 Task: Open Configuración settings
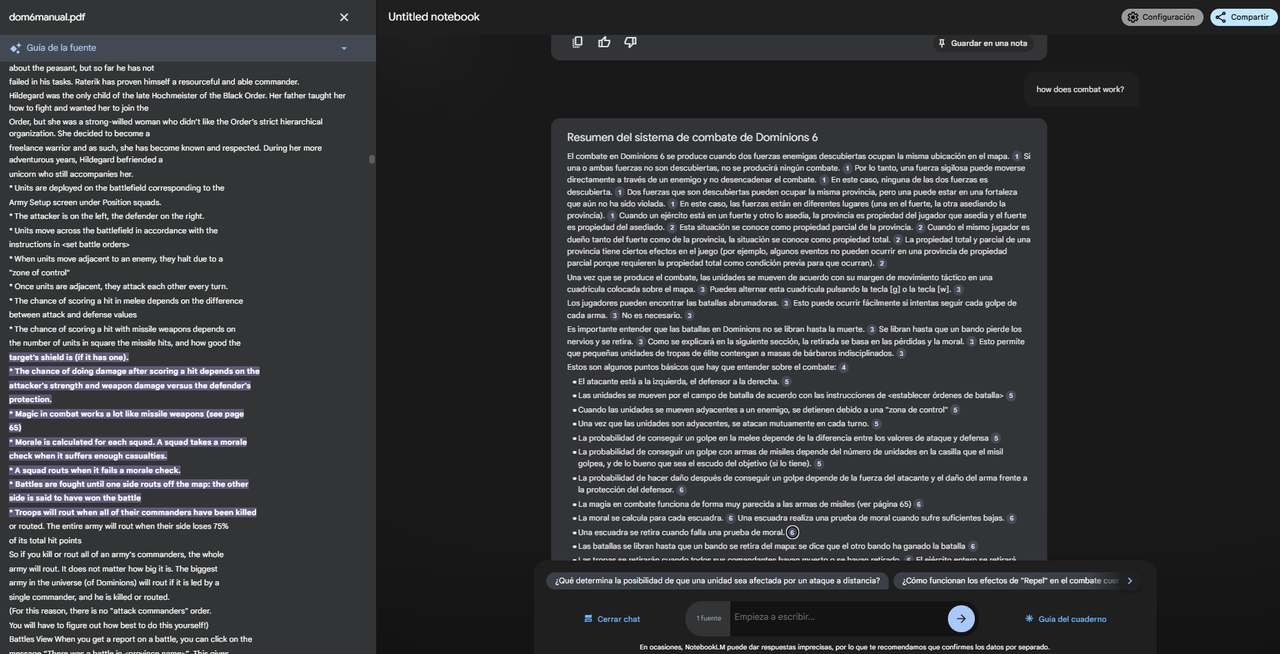click(x=1161, y=17)
